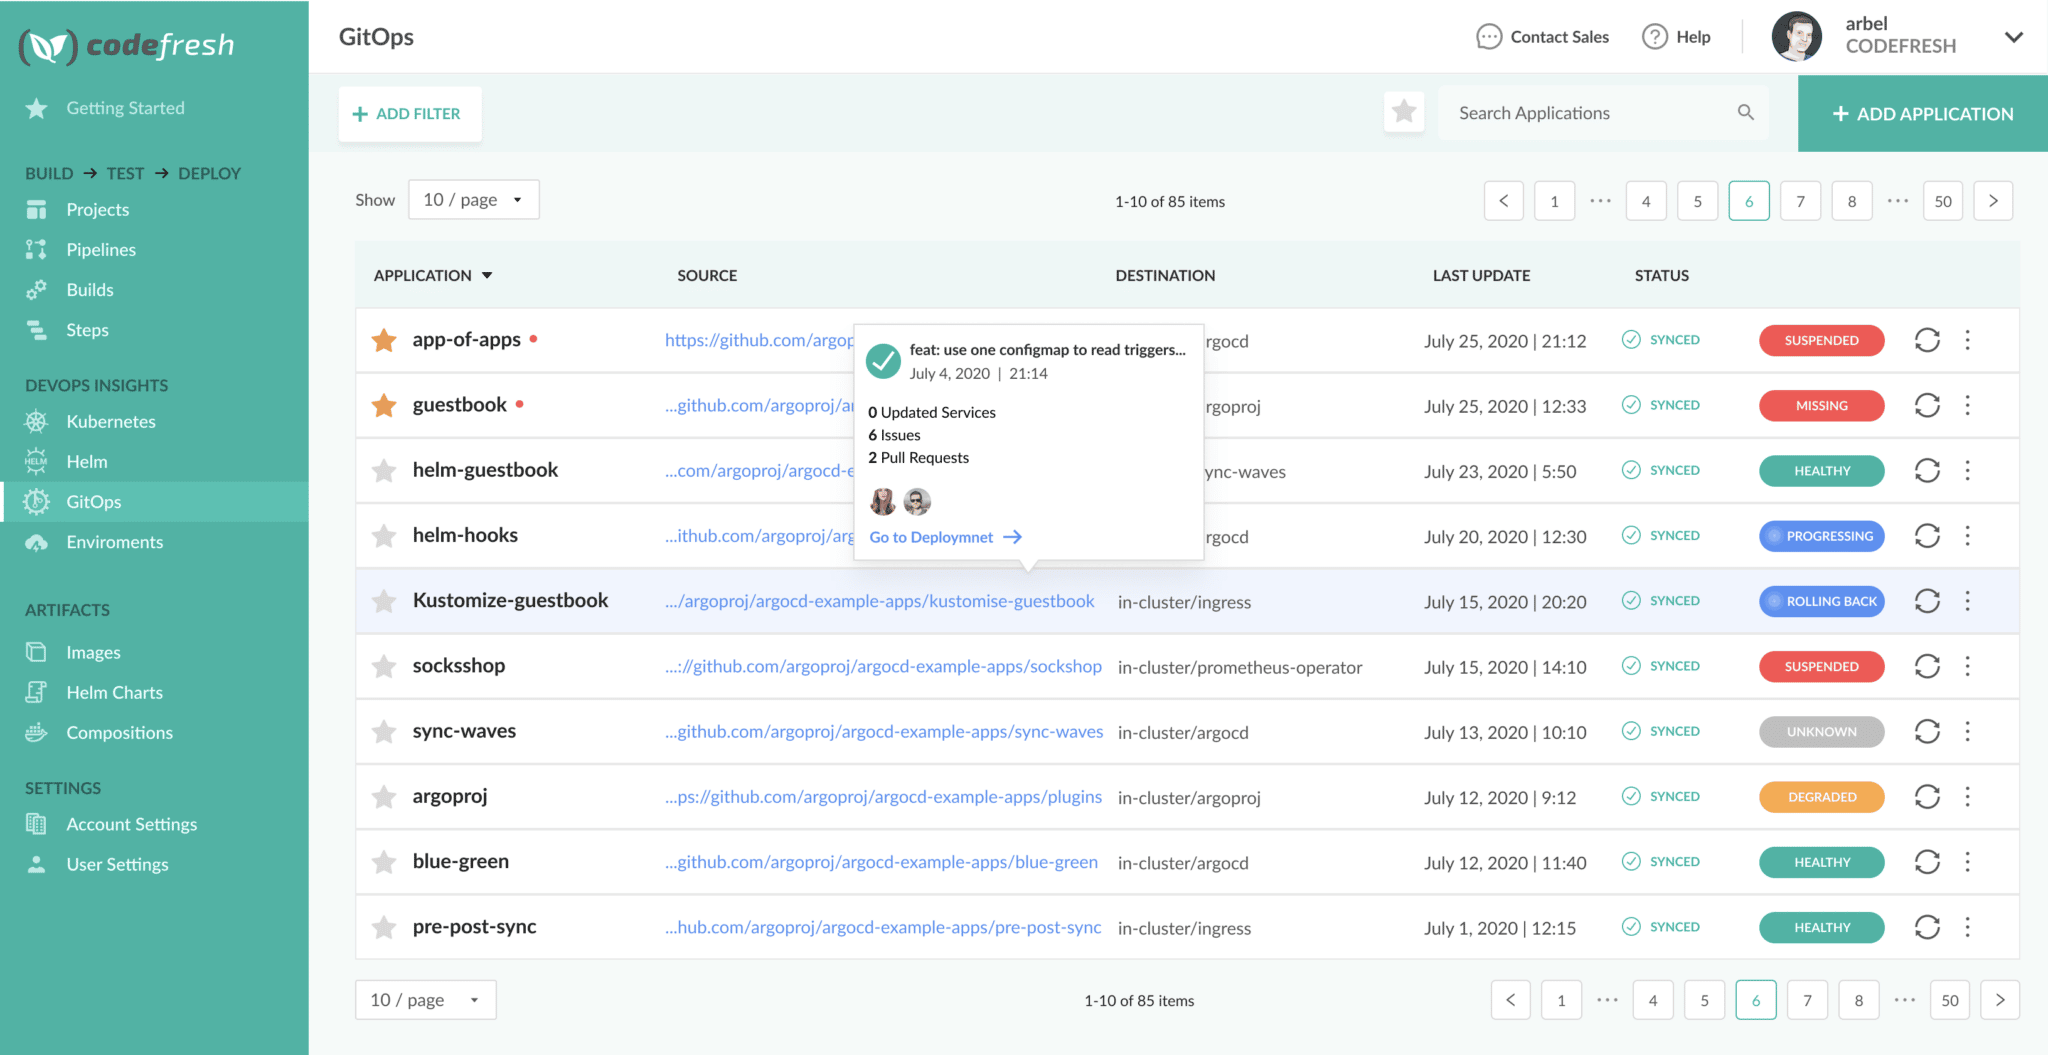Favorite socksshop with its star
Image resolution: width=2048 pixels, height=1055 pixels.
click(x=384, y=666)
